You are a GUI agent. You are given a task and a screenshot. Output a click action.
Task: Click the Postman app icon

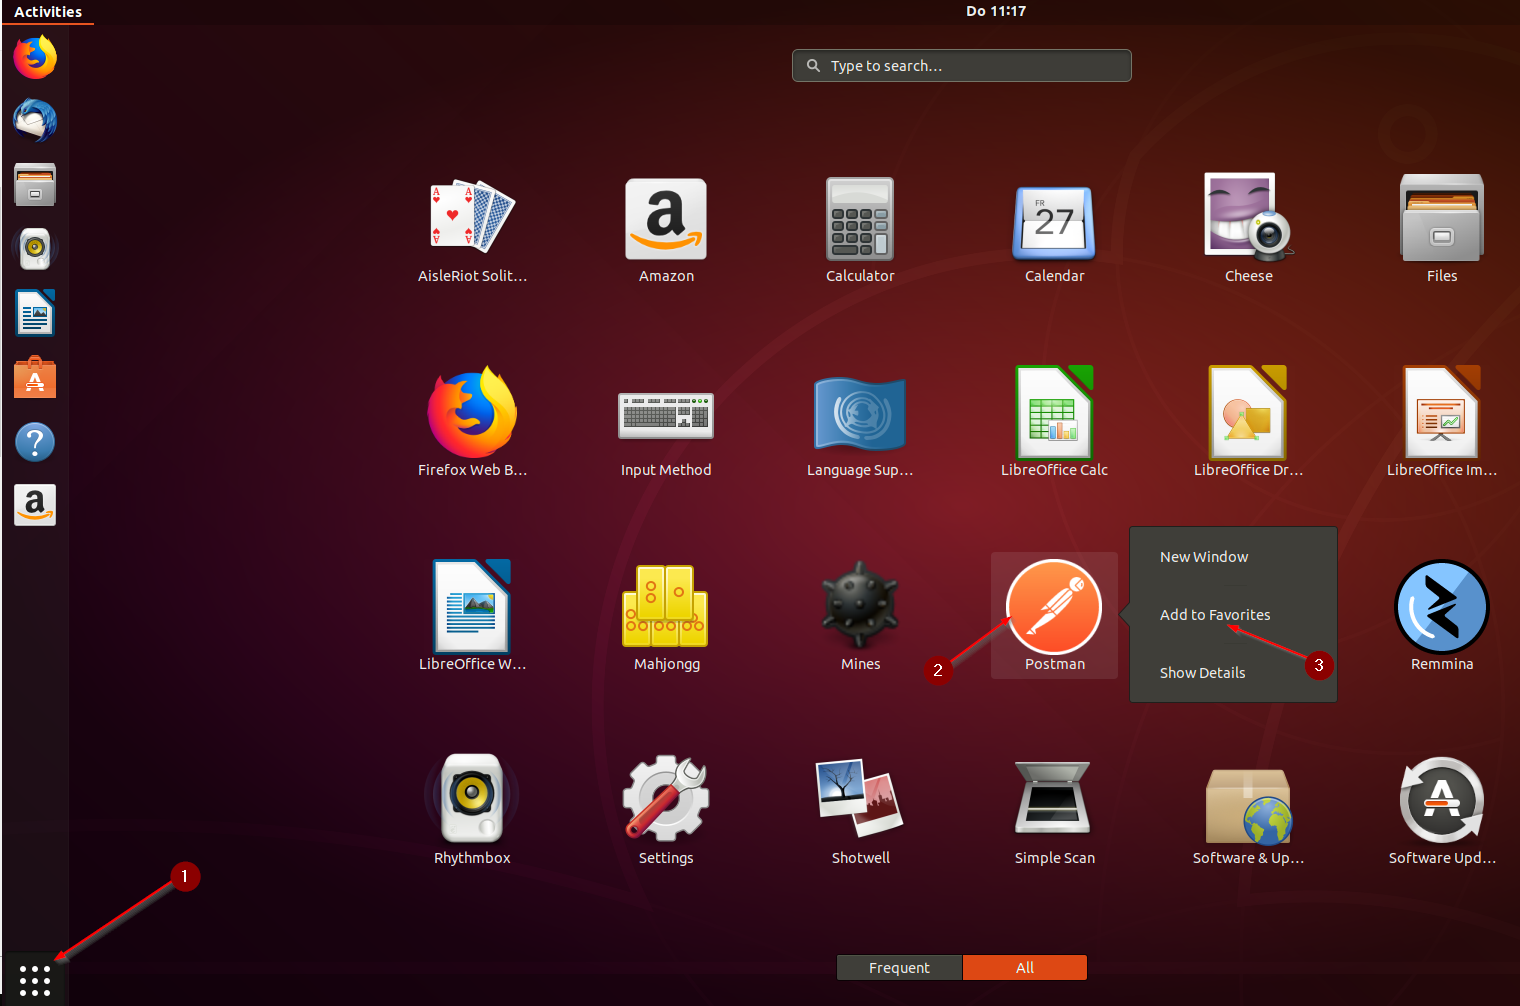(1054, 606)
